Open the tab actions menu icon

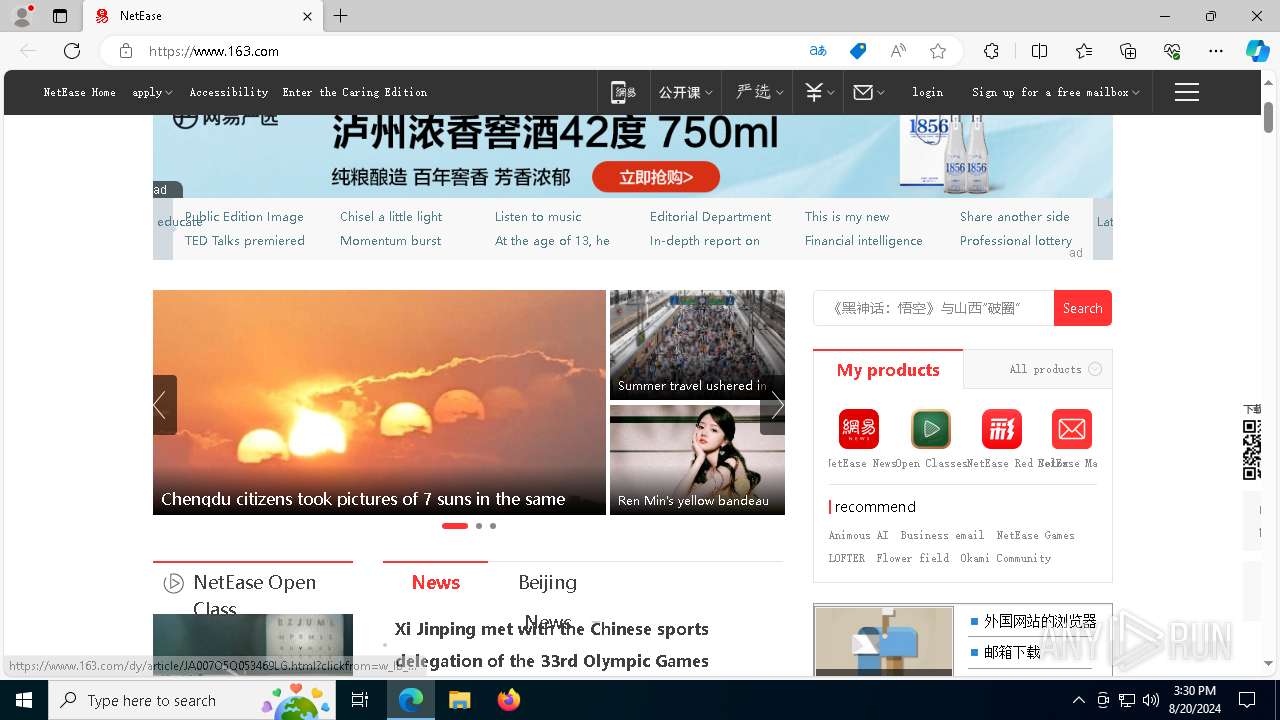point(60,16)
